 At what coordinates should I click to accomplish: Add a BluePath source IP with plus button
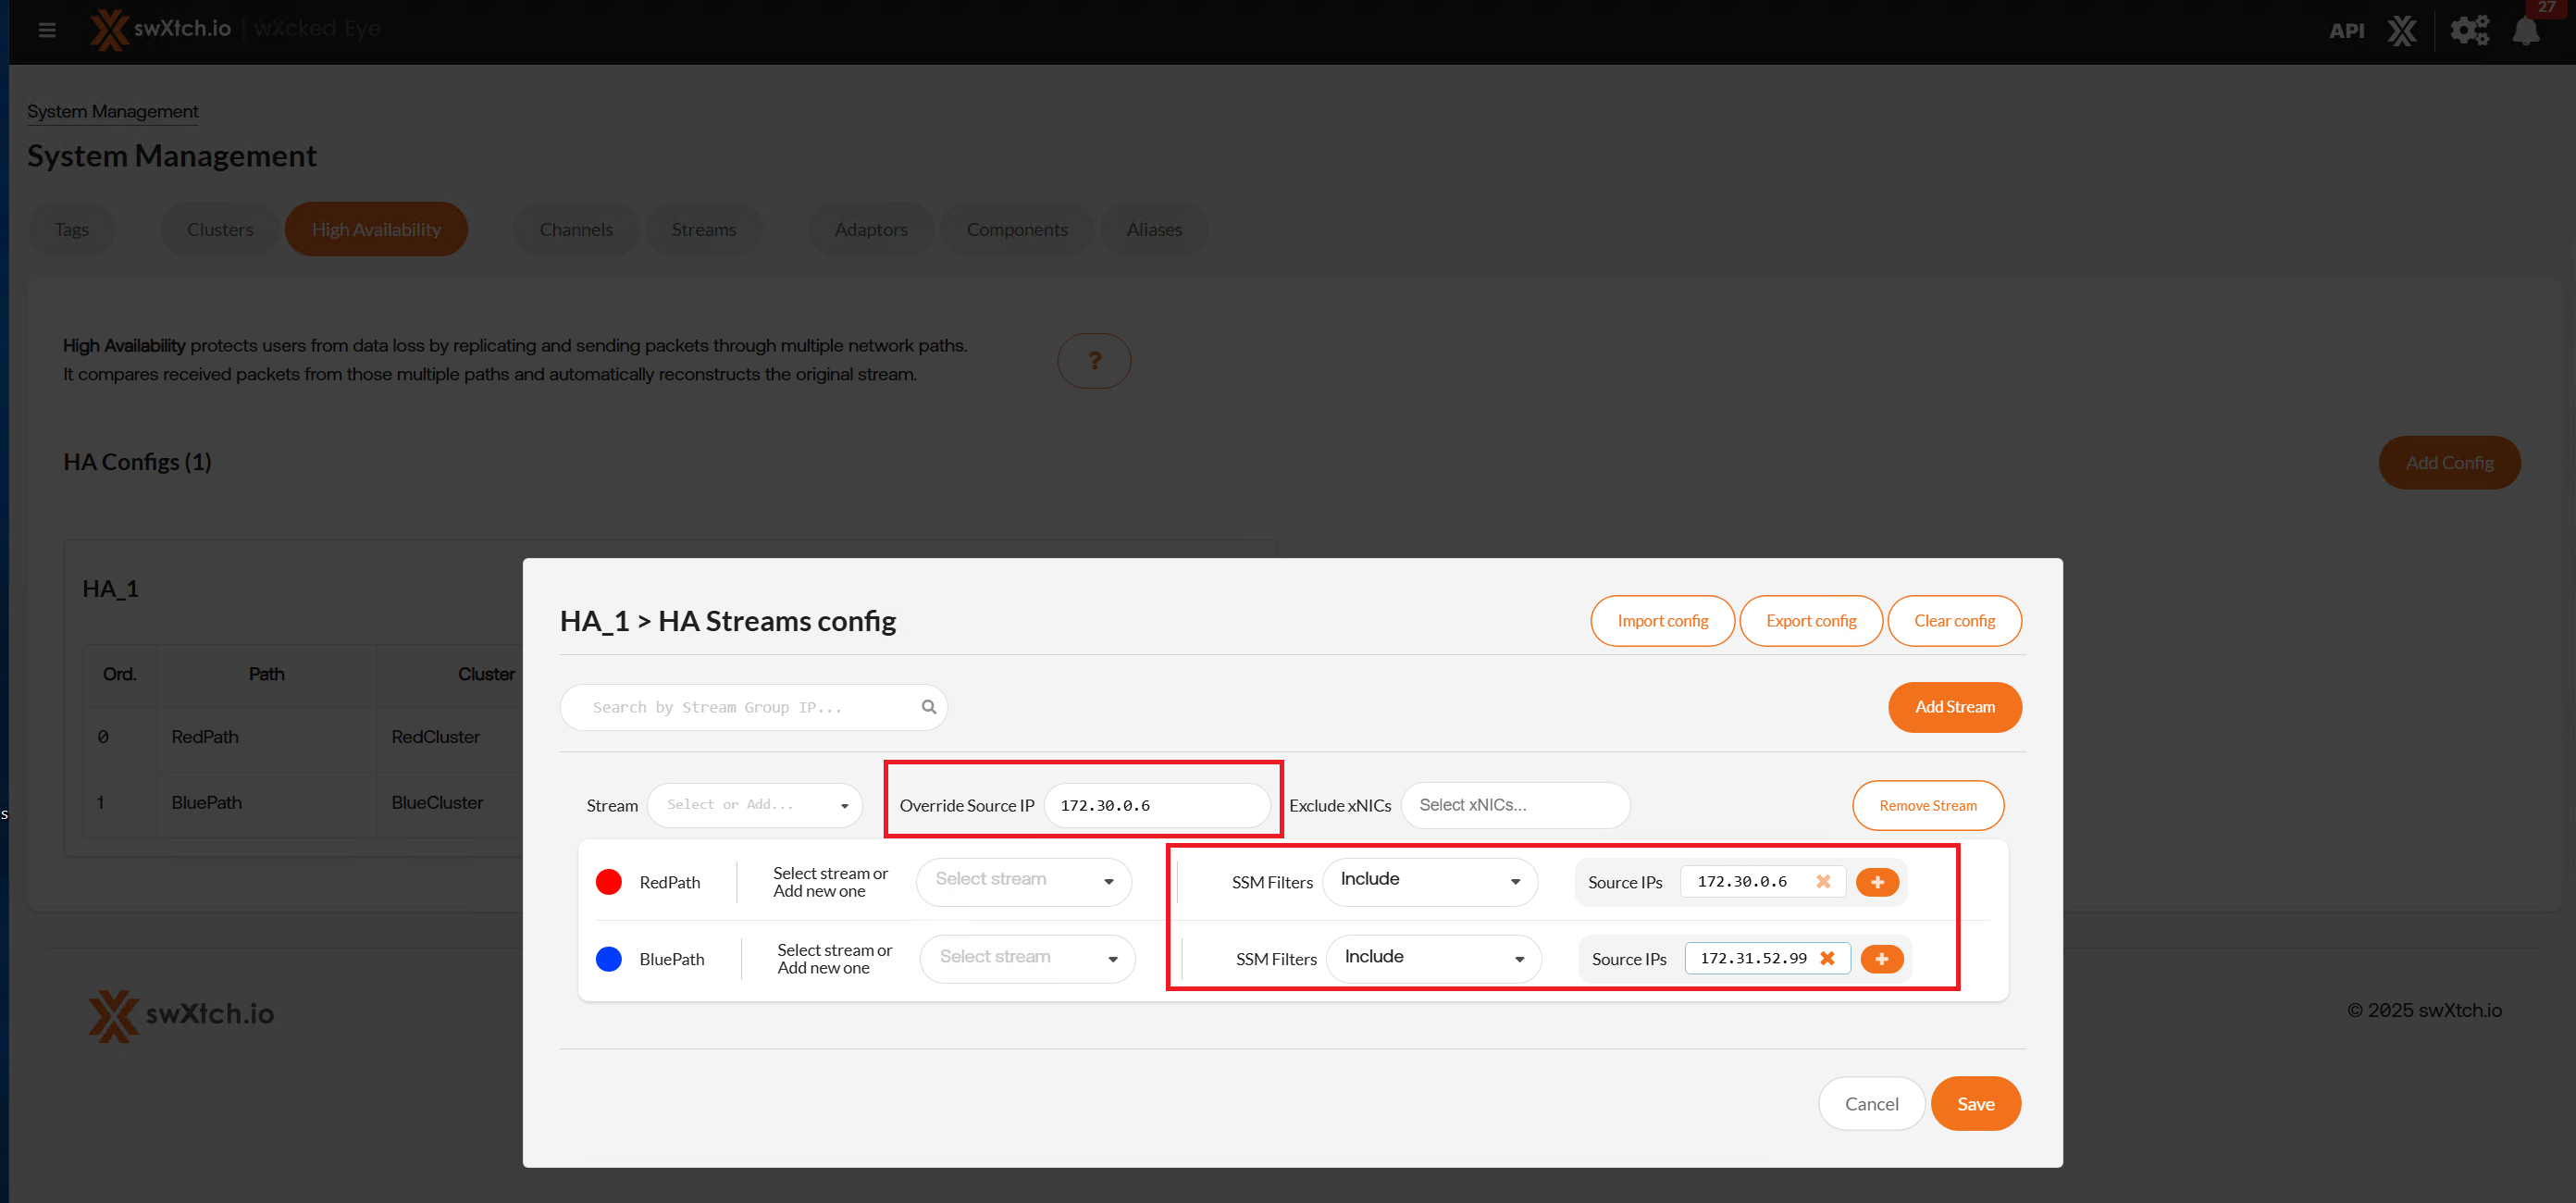tap(1880, 958)
